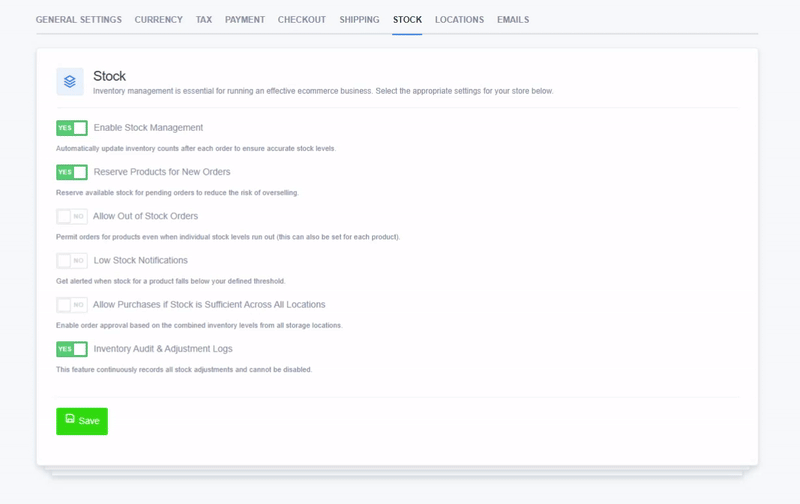Click the Stock section heading
The height and width of the screenshot is (504, 800).
point(109,76)
